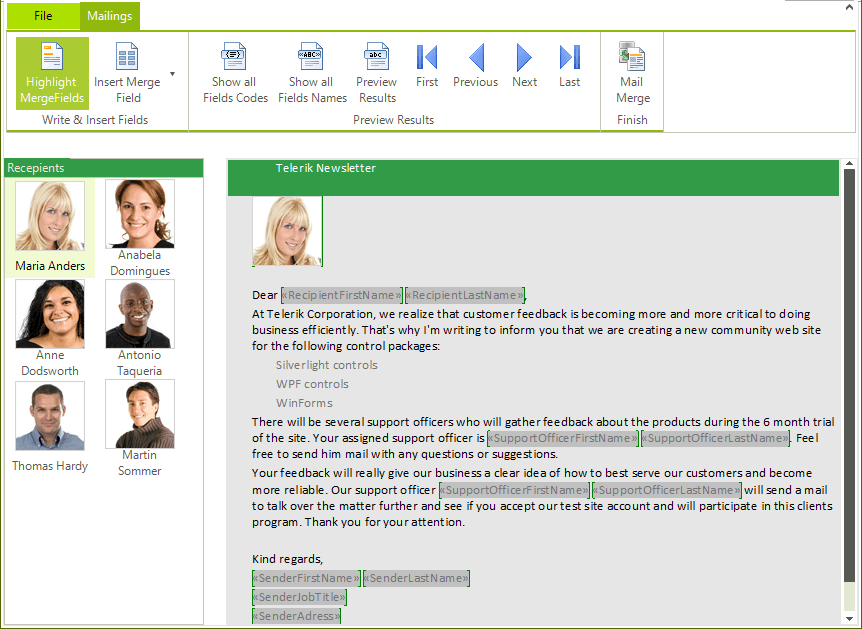862x629 pixels.
Task: Switch to the Mailings tab
Action: 109,16
